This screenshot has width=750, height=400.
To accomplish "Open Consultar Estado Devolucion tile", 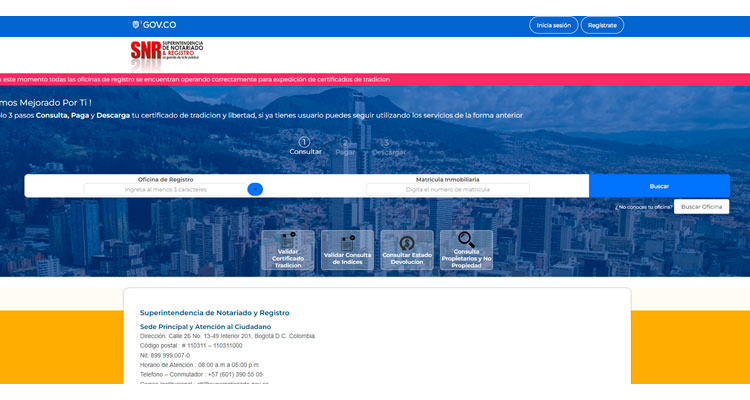I will point(407,250).
